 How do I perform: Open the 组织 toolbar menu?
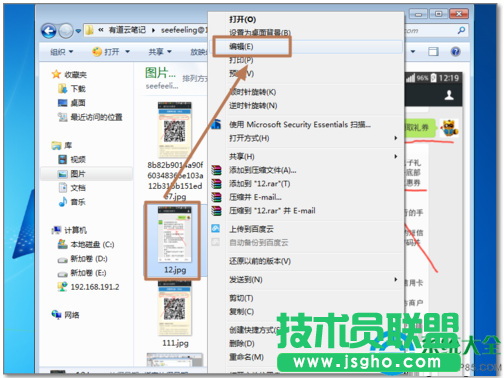pyautogui.click(x=62, y=52)
